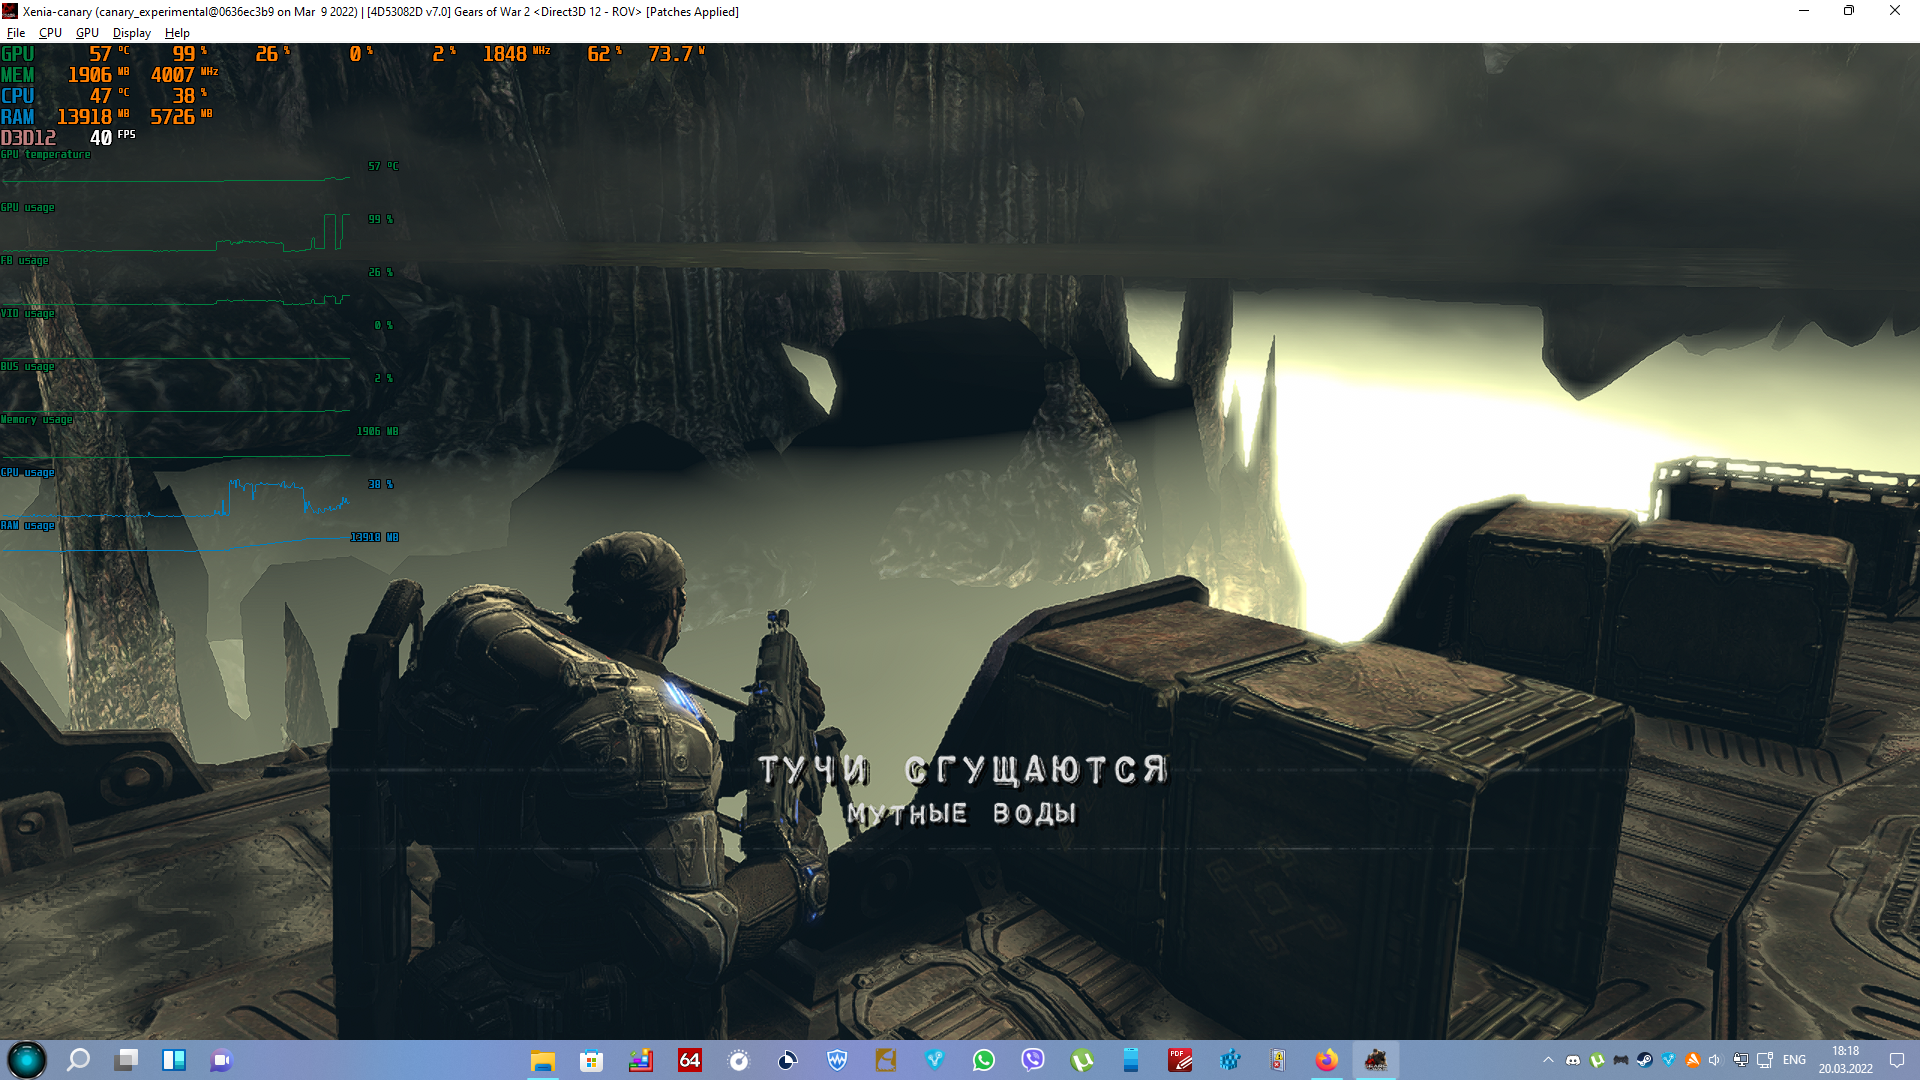The image size is (1920, 1080).
Task: Select the Display menu option
Action: click(132, 33)
